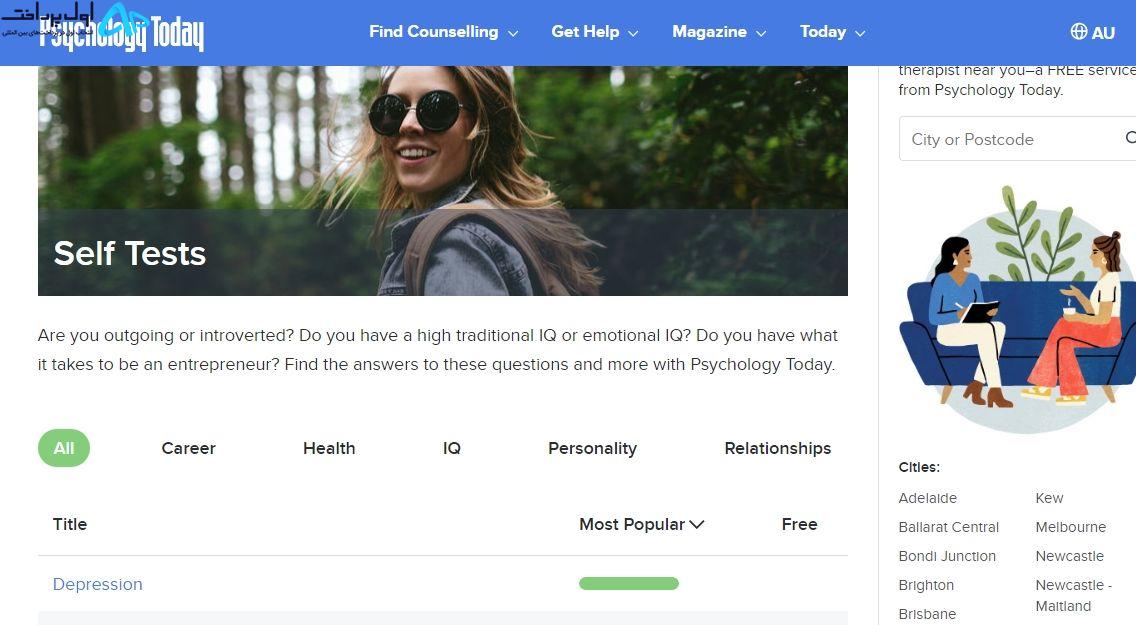The image size is (1136, 625).
Task: Expand the Find Counselling menu chevron
Action: pos(513,33)
